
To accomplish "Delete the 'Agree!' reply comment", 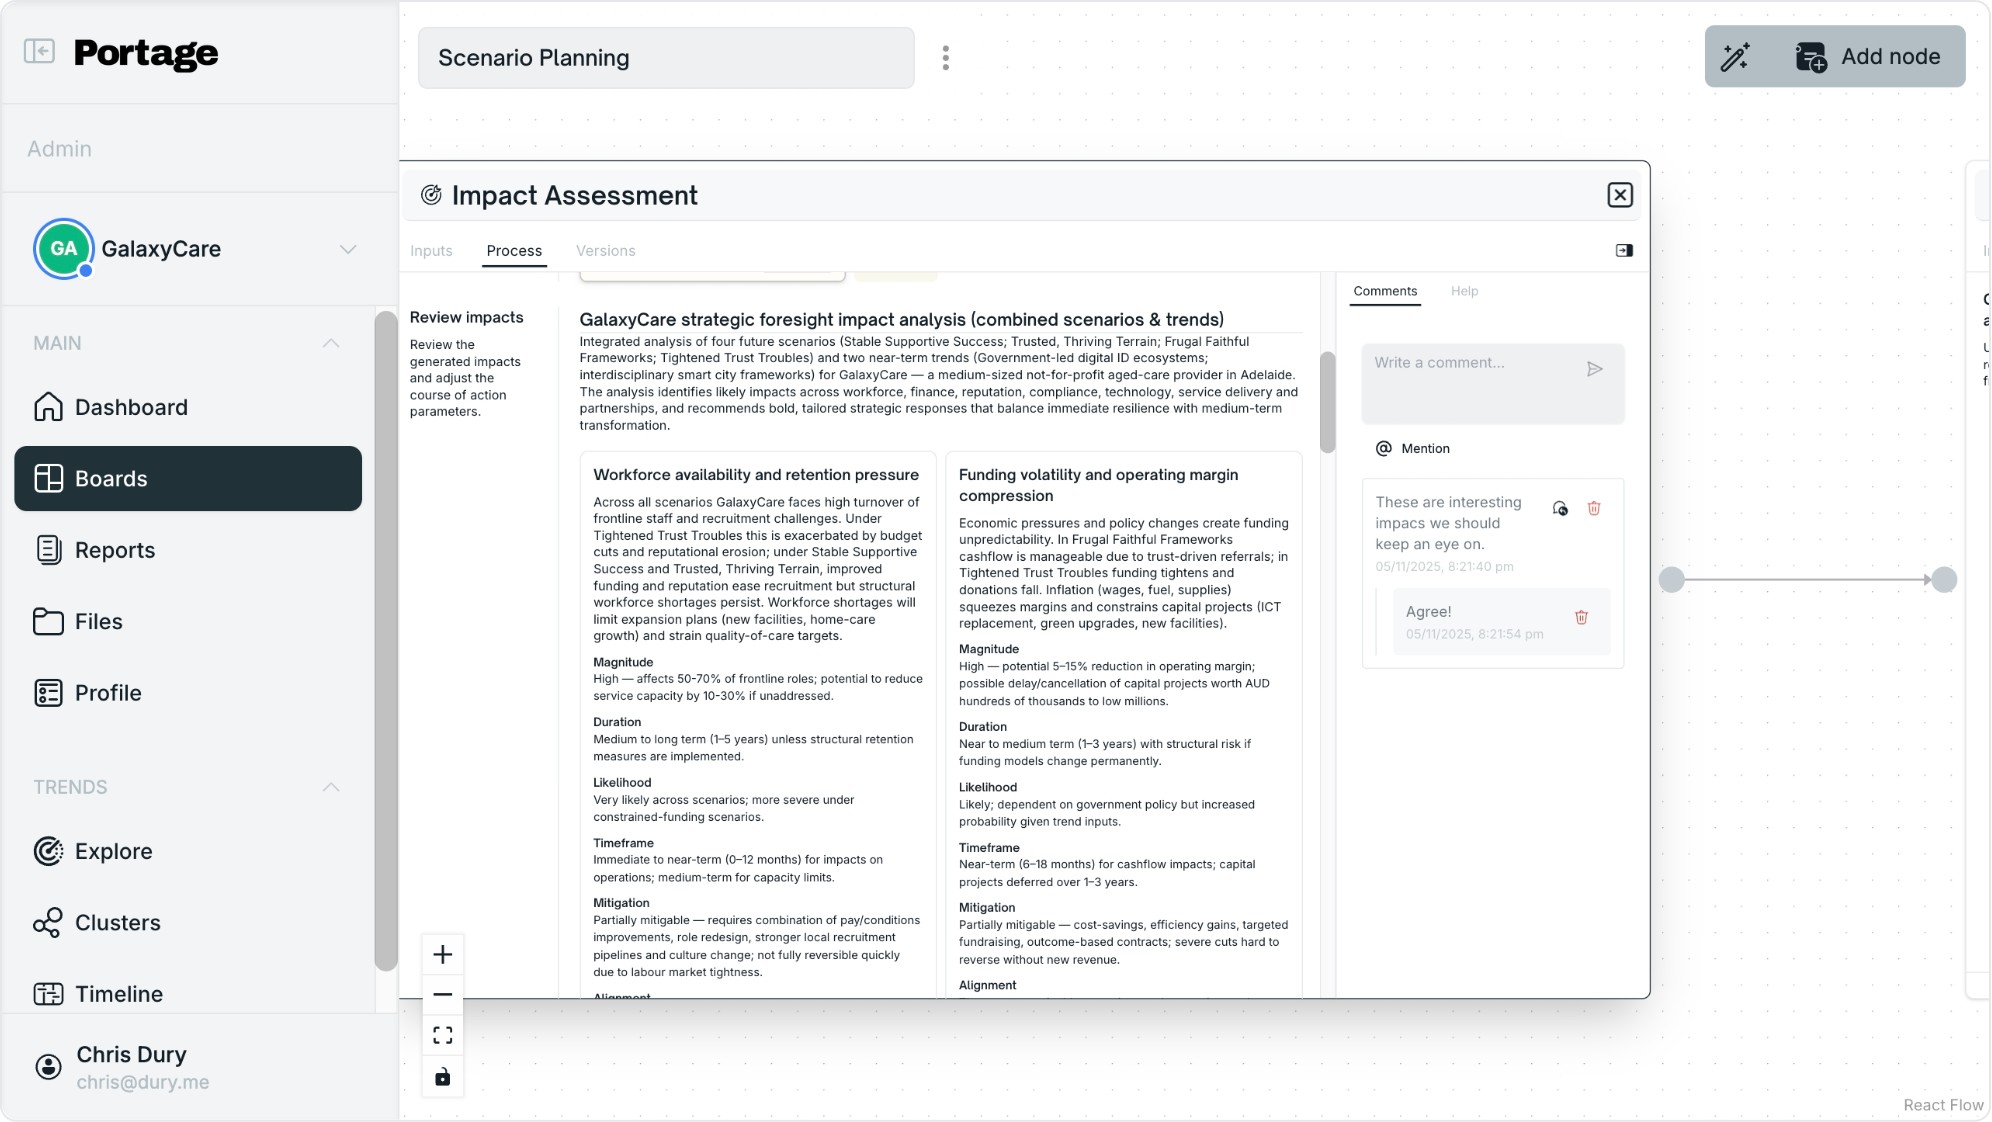I will click(x=1581, y=618).
